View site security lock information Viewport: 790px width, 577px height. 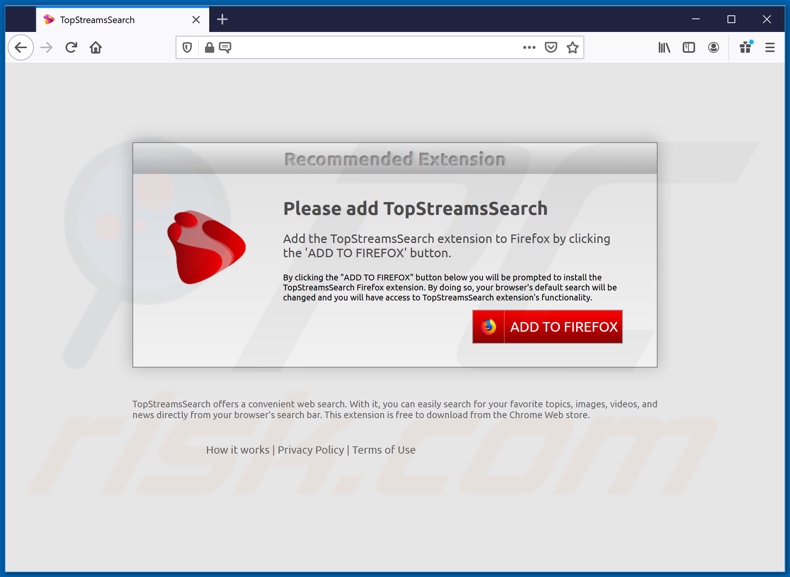pyautogui.click(x=209, y=47)
